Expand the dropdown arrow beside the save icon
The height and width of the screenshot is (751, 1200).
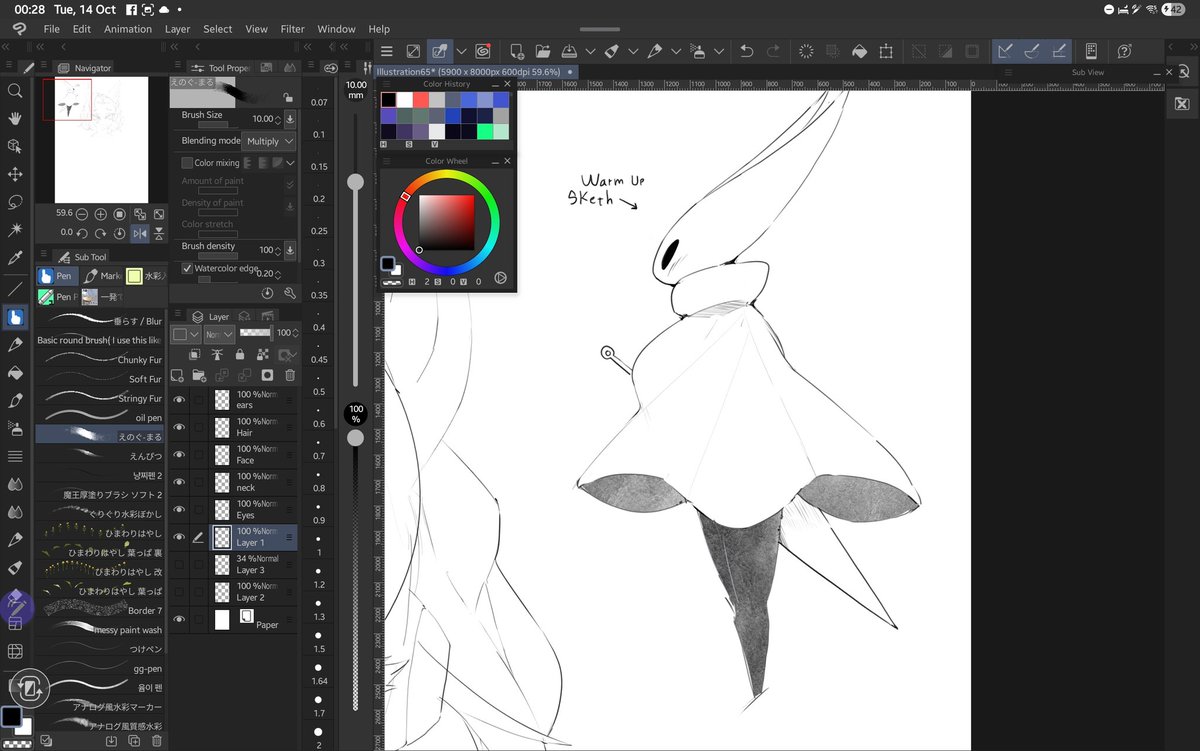[x=590, y=51]
